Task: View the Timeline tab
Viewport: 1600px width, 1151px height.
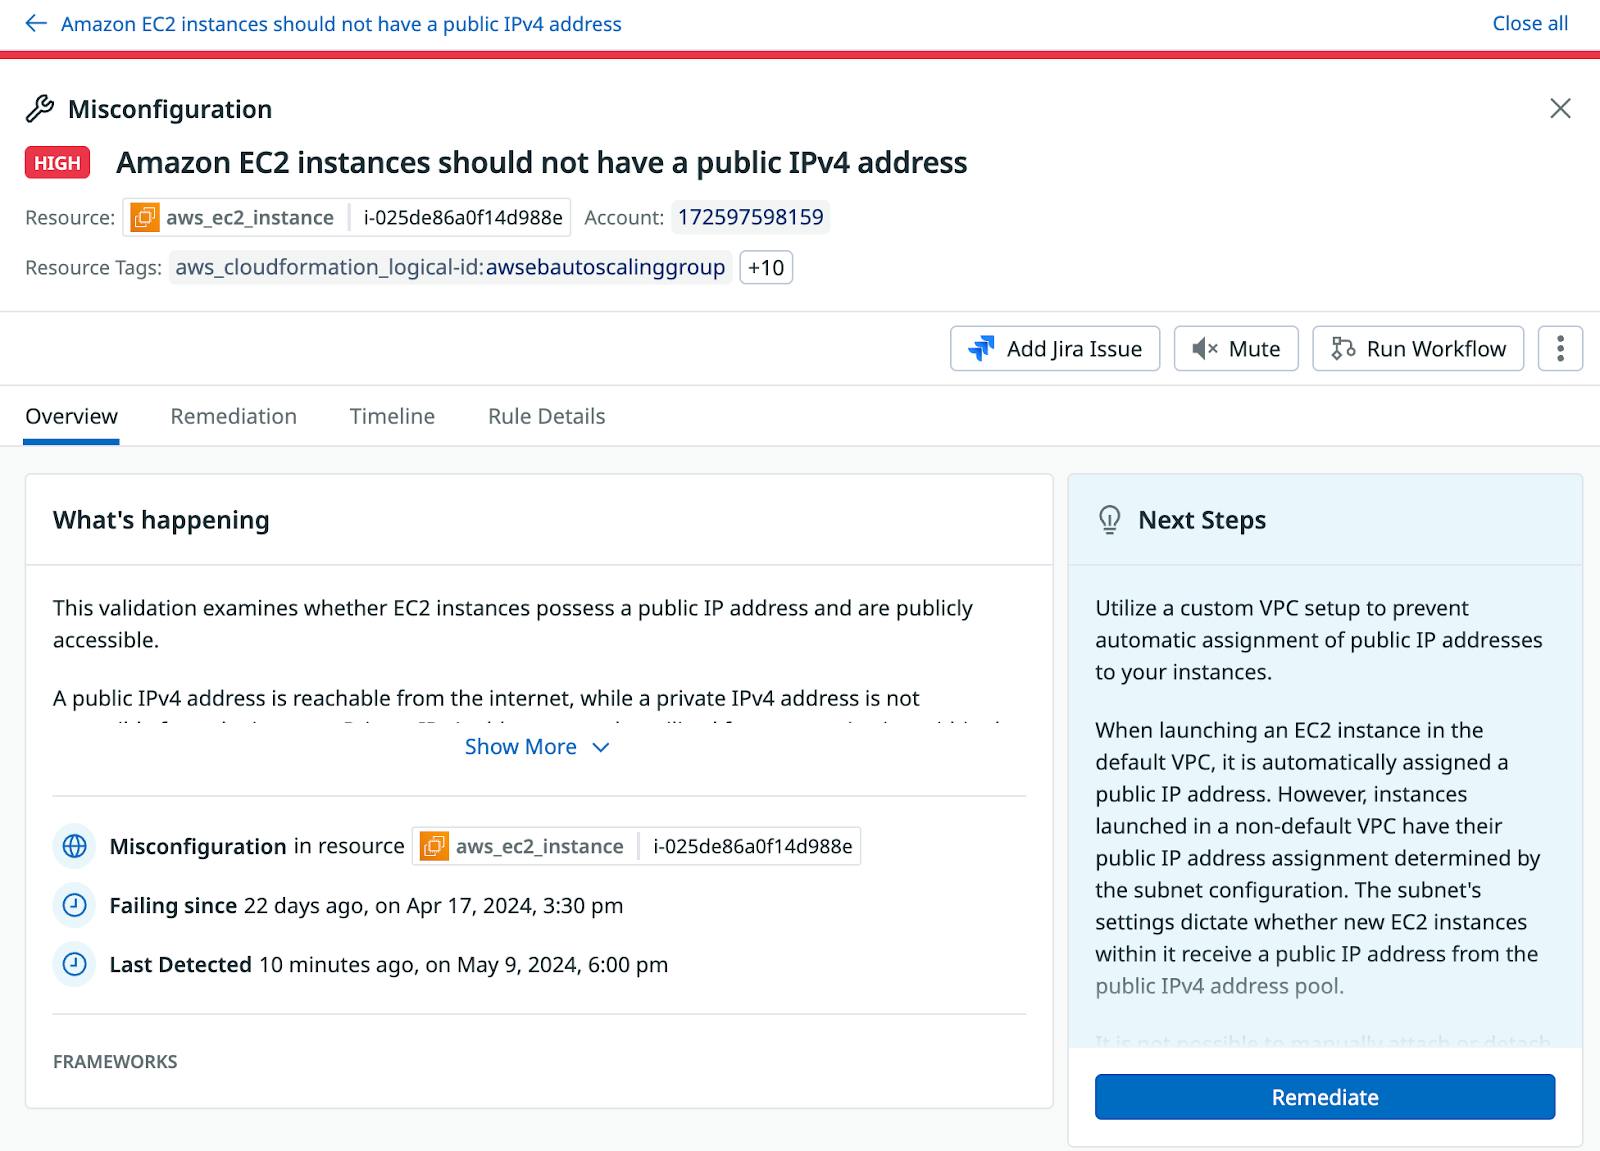Action: coord(391,416)
